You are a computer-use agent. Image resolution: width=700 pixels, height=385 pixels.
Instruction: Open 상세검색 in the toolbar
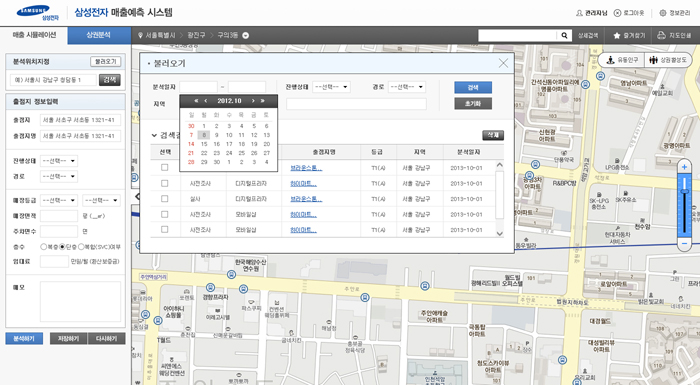tap(588, 35)
